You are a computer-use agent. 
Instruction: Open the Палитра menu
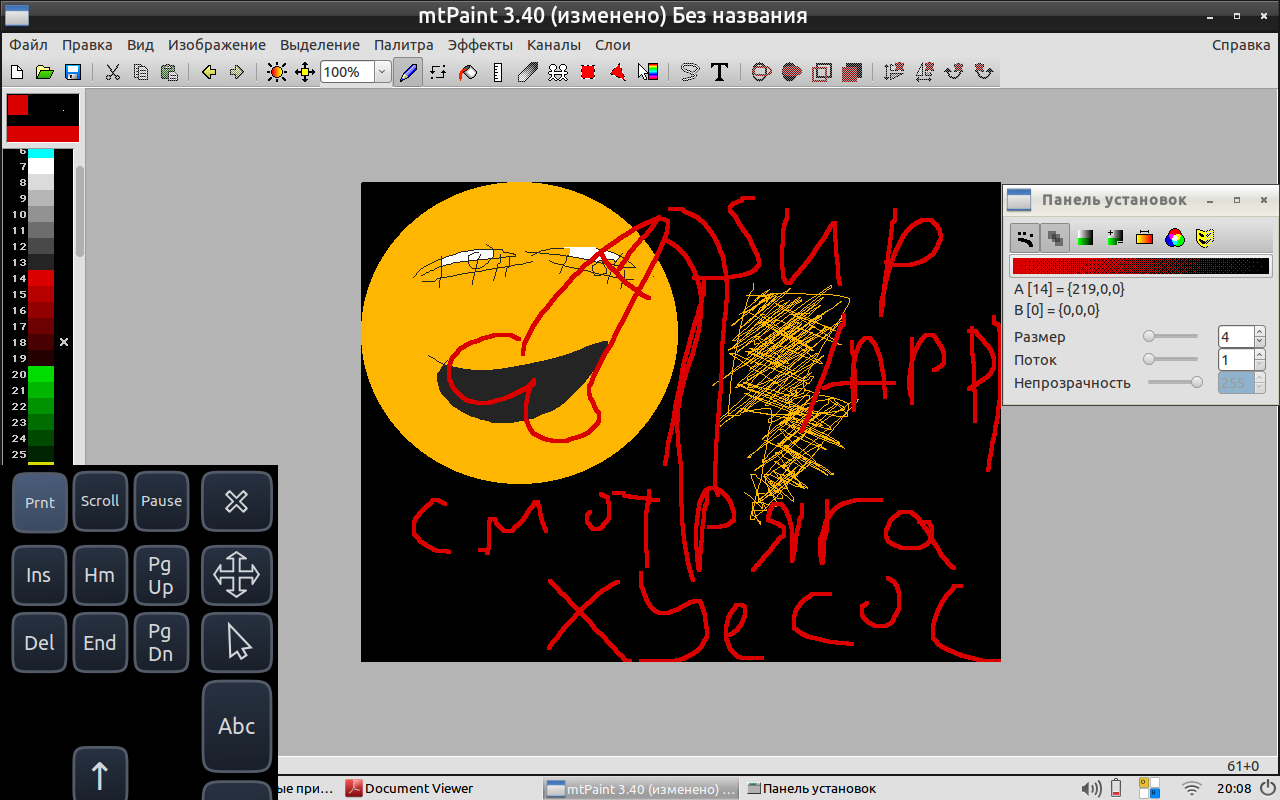point(404,45)
